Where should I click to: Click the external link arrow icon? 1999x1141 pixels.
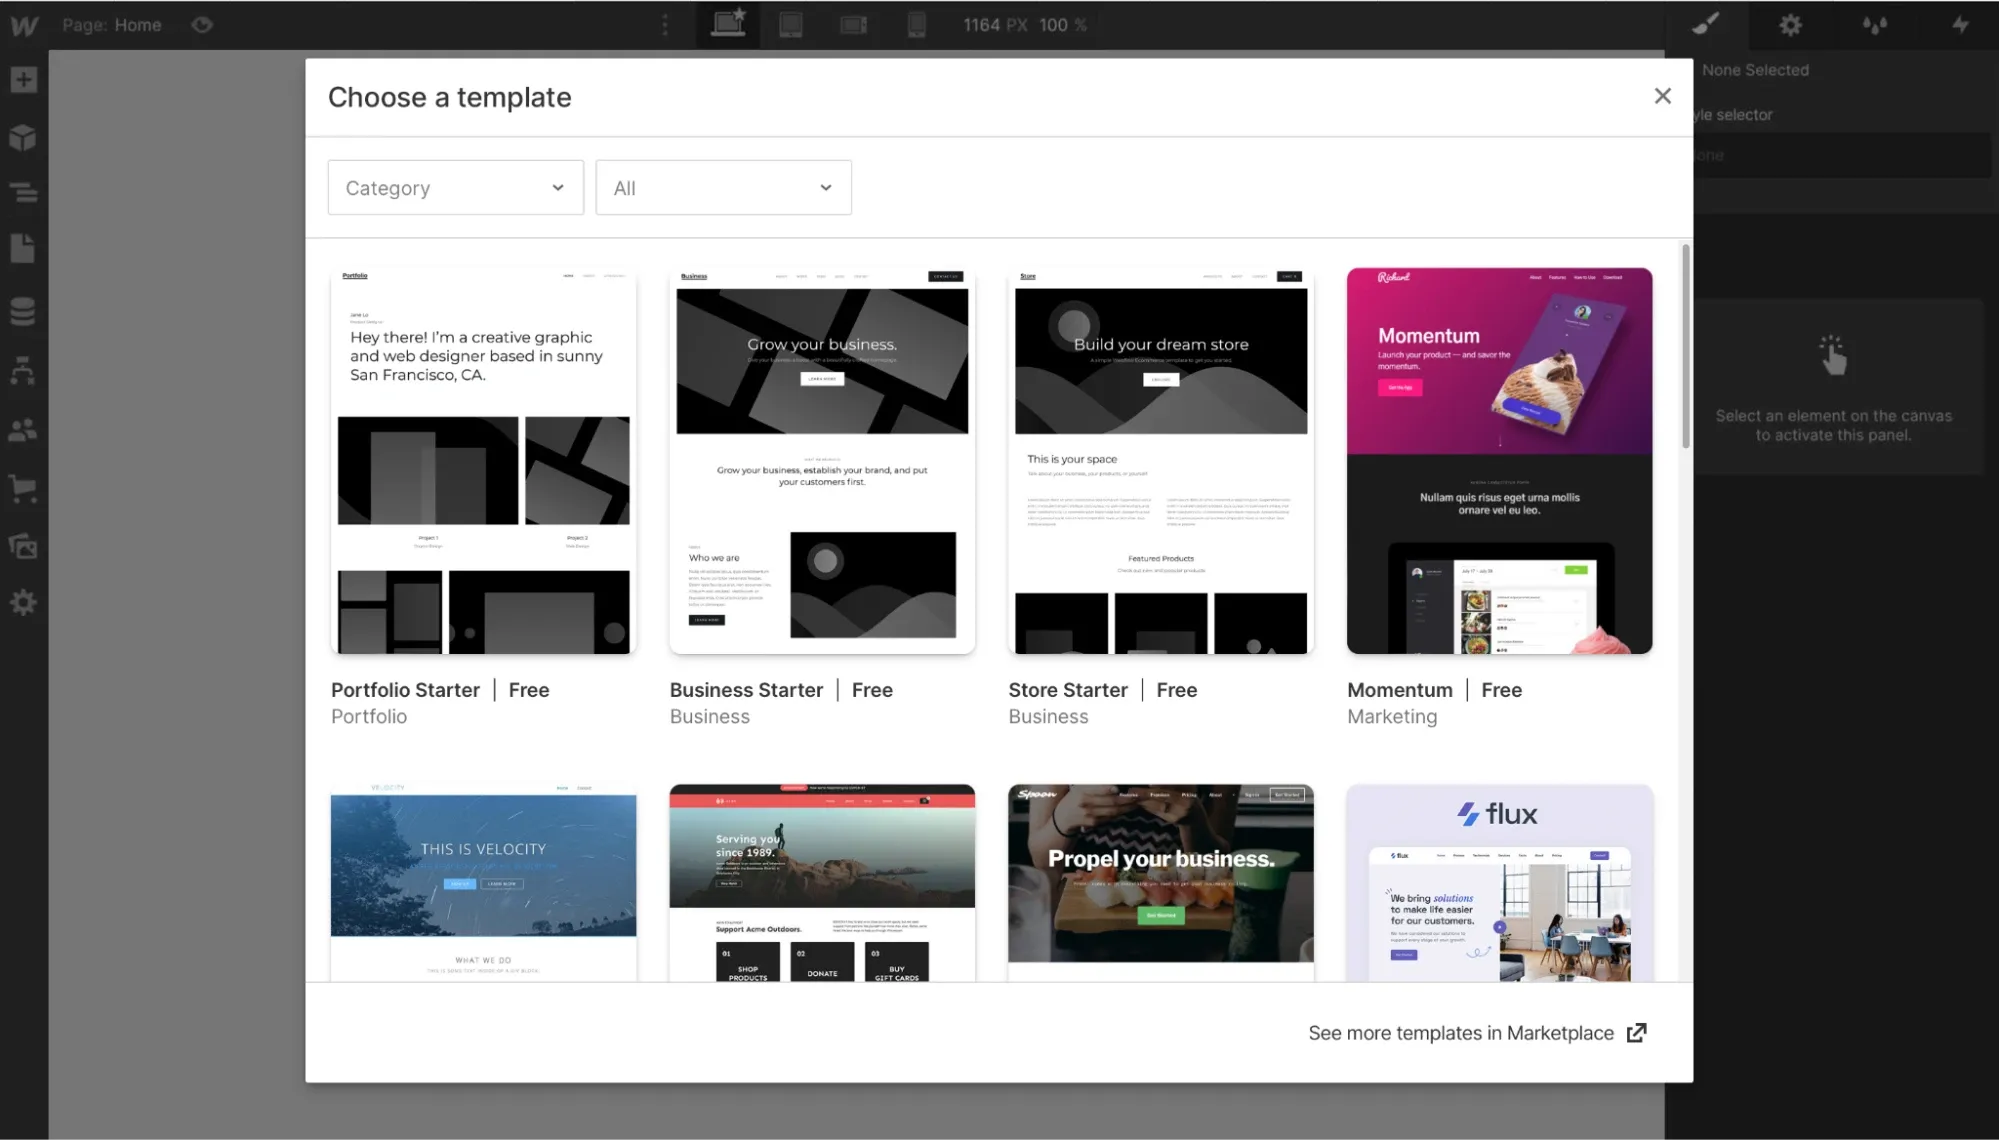coord(1636,1033)
